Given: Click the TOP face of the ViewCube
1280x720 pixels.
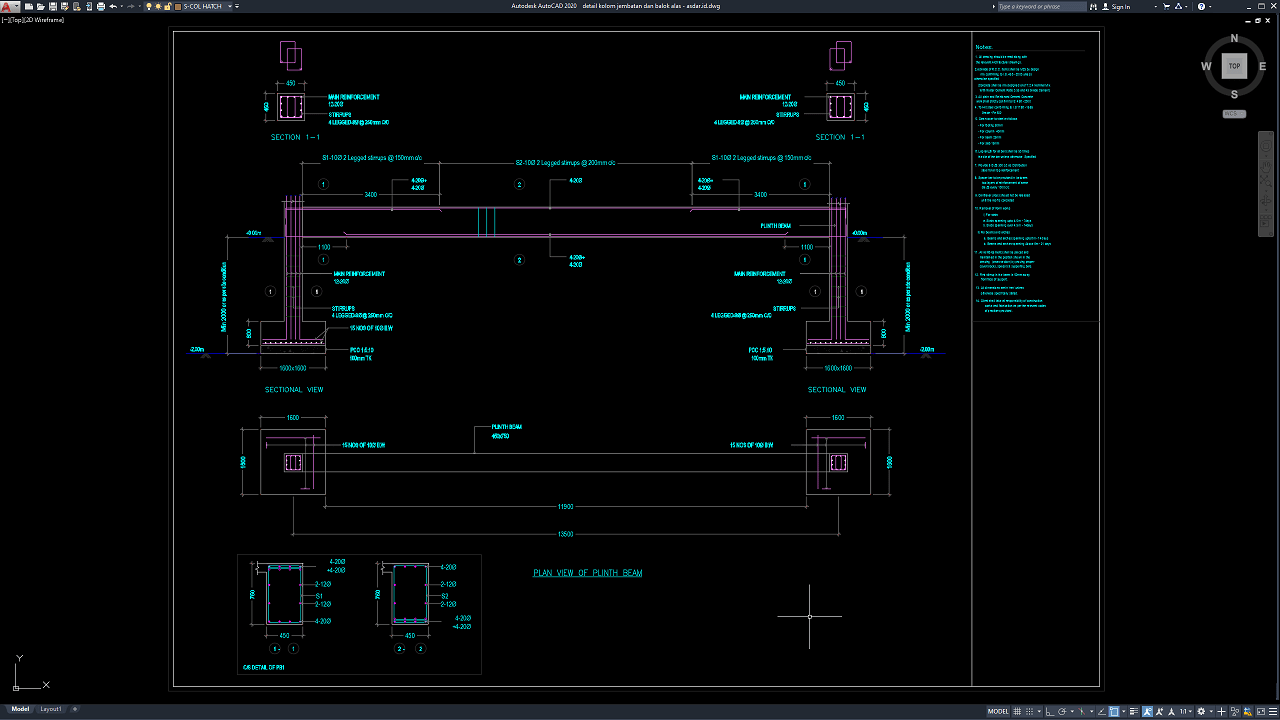Looking at the screenshot, I should pyautogui.click(x=1234, y=66).
